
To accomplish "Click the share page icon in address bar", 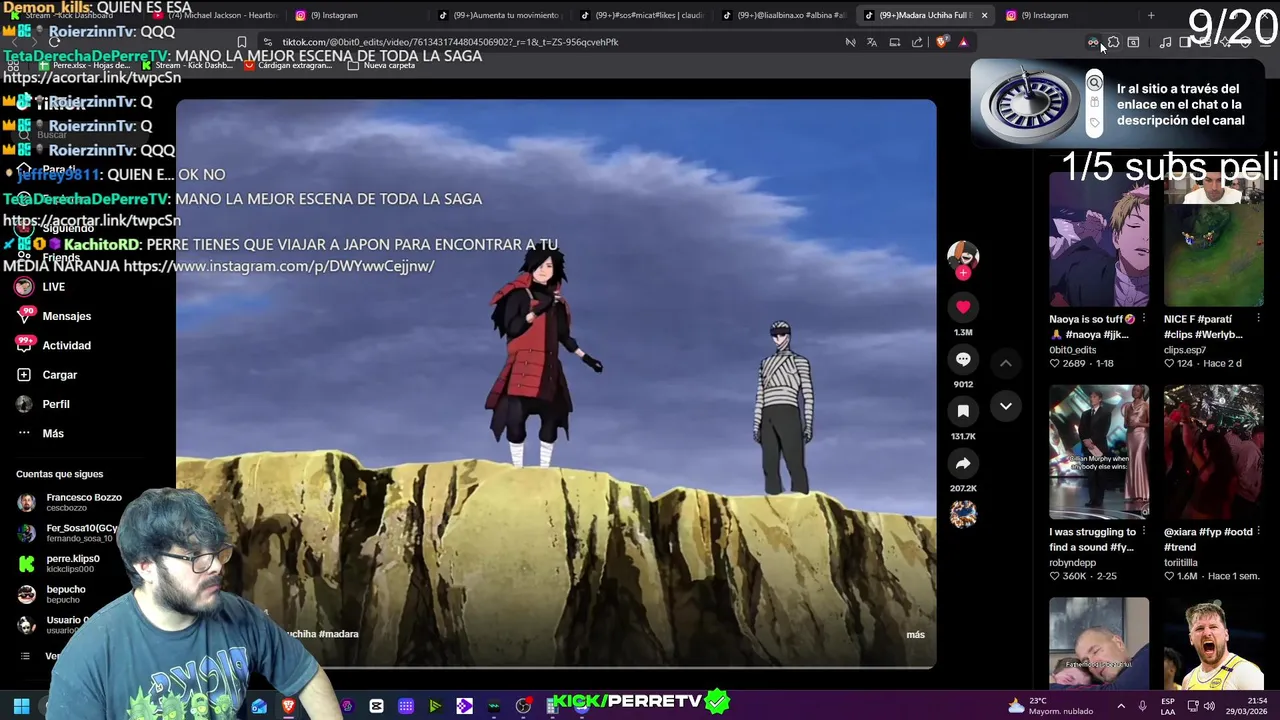I will pyautogui.click(x=917, y=42).
